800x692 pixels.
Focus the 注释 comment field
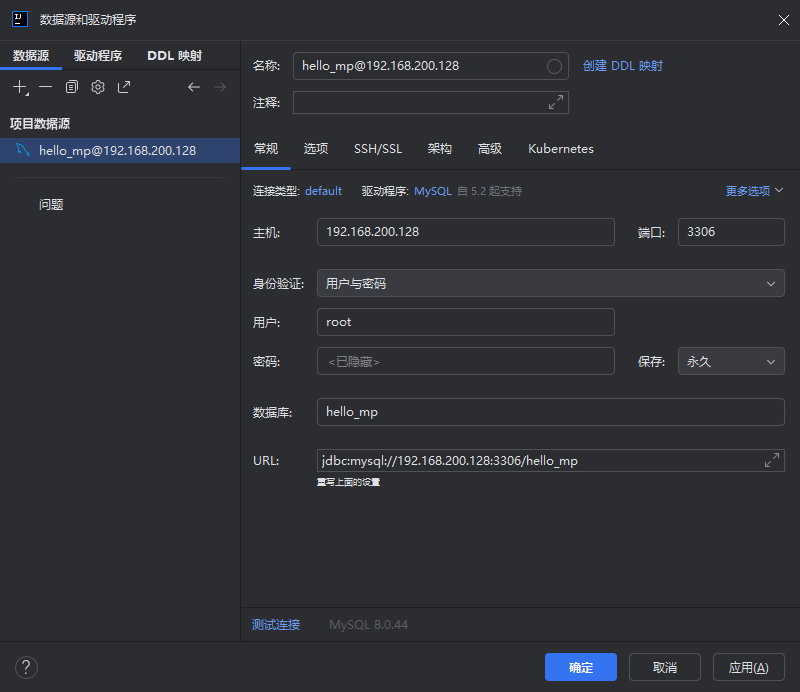pos(431,103)
